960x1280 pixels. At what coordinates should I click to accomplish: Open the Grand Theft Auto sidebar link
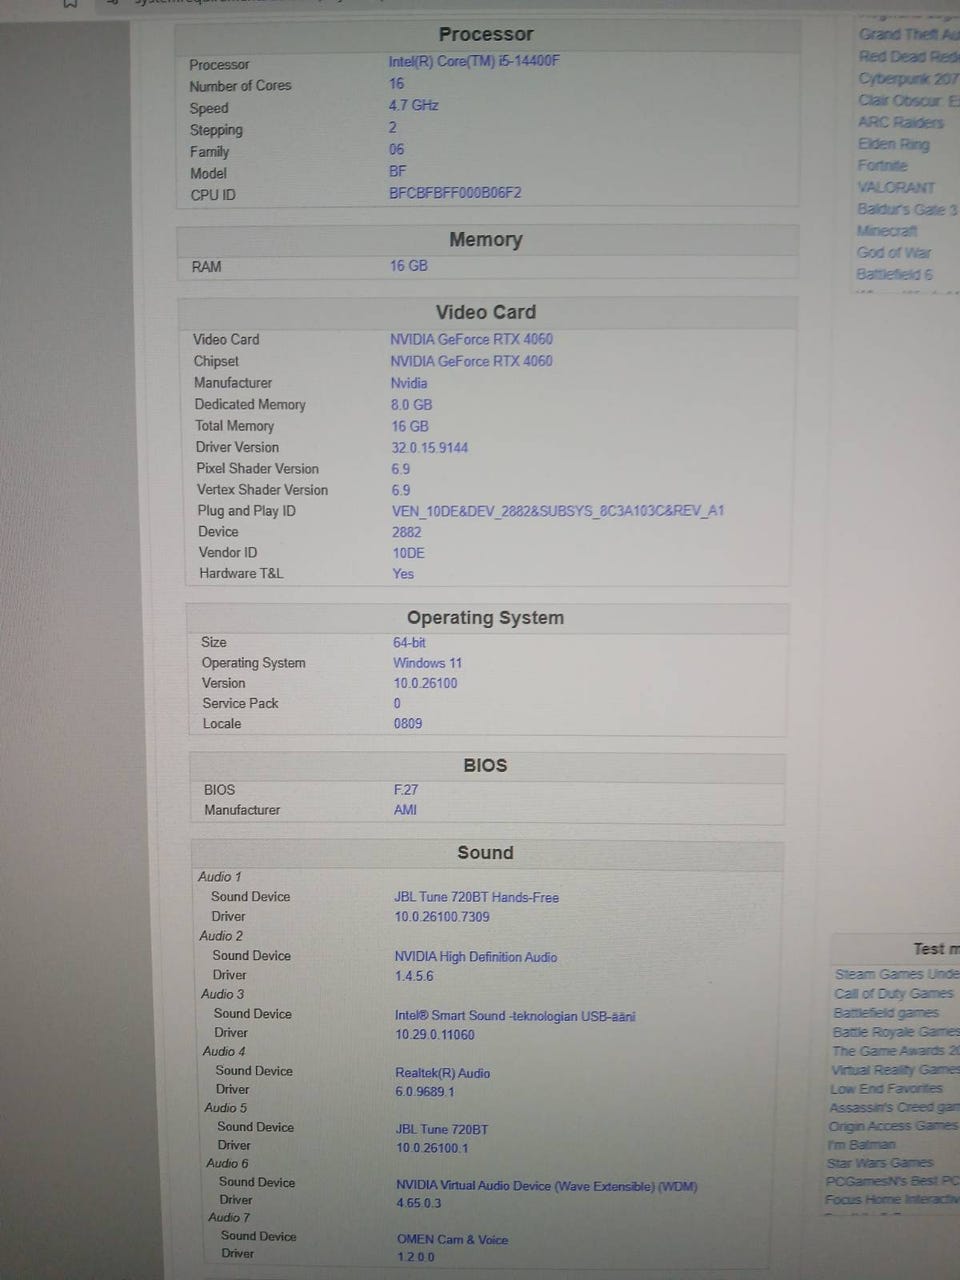point(908,34)
